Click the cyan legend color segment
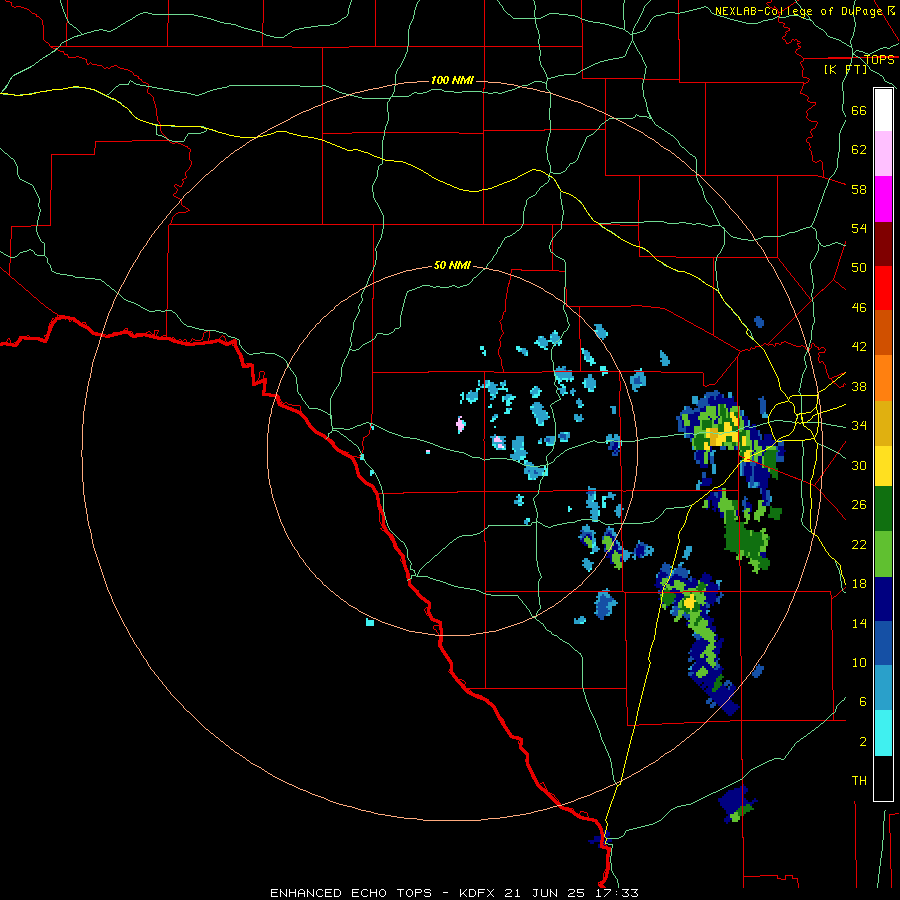The image size is (900, 900). pyautogui.click(x=883, y=733)
